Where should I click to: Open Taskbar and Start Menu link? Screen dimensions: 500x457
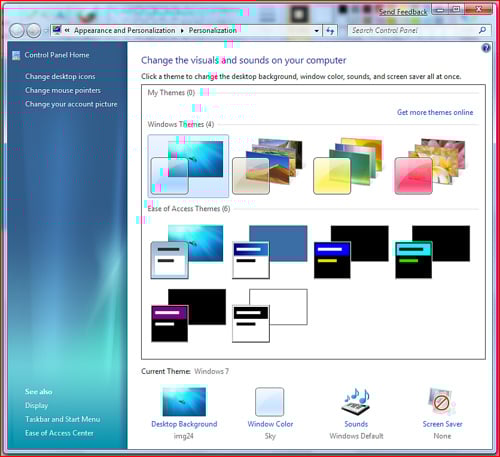tap(62, 419)
